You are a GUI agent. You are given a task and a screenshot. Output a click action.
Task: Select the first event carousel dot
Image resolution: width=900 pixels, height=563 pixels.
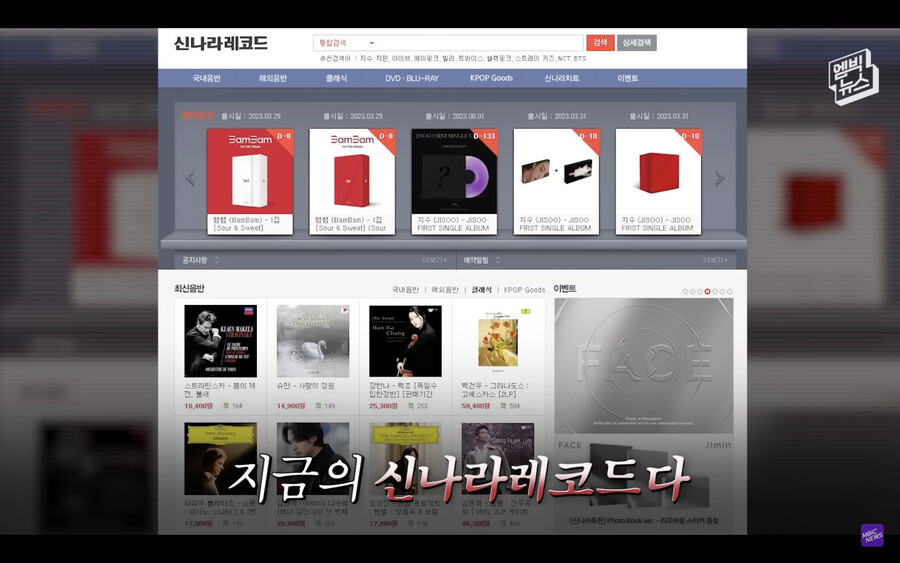(685, 292)
